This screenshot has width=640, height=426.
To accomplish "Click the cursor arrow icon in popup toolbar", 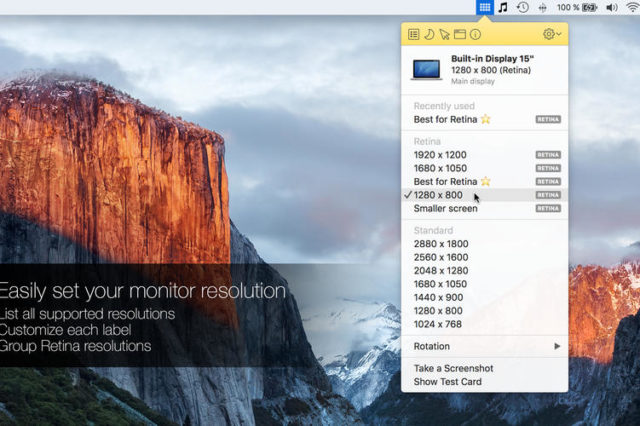I will [444, 34].
